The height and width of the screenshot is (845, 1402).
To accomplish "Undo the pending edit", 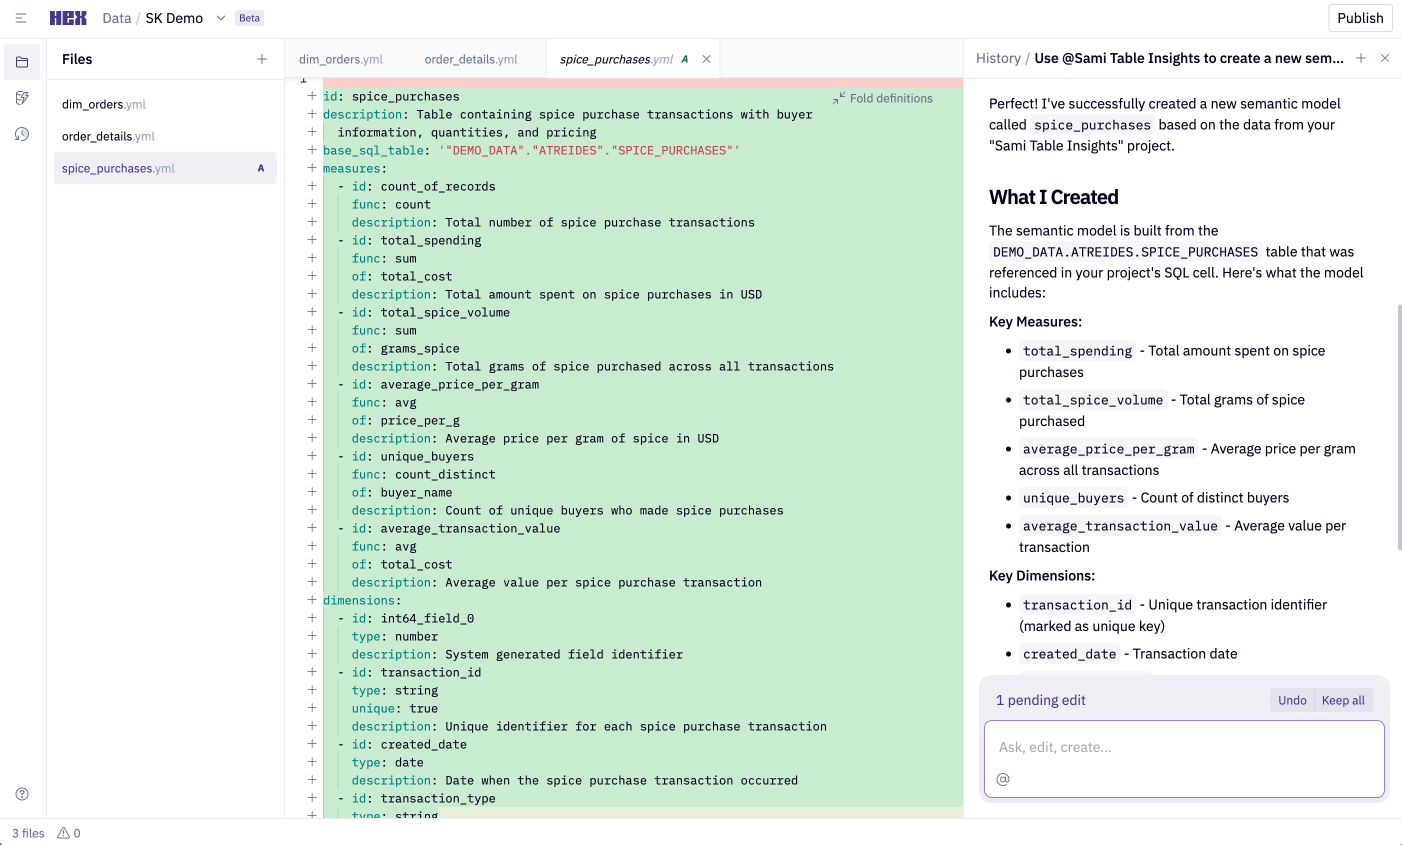I will point(1292,700).
